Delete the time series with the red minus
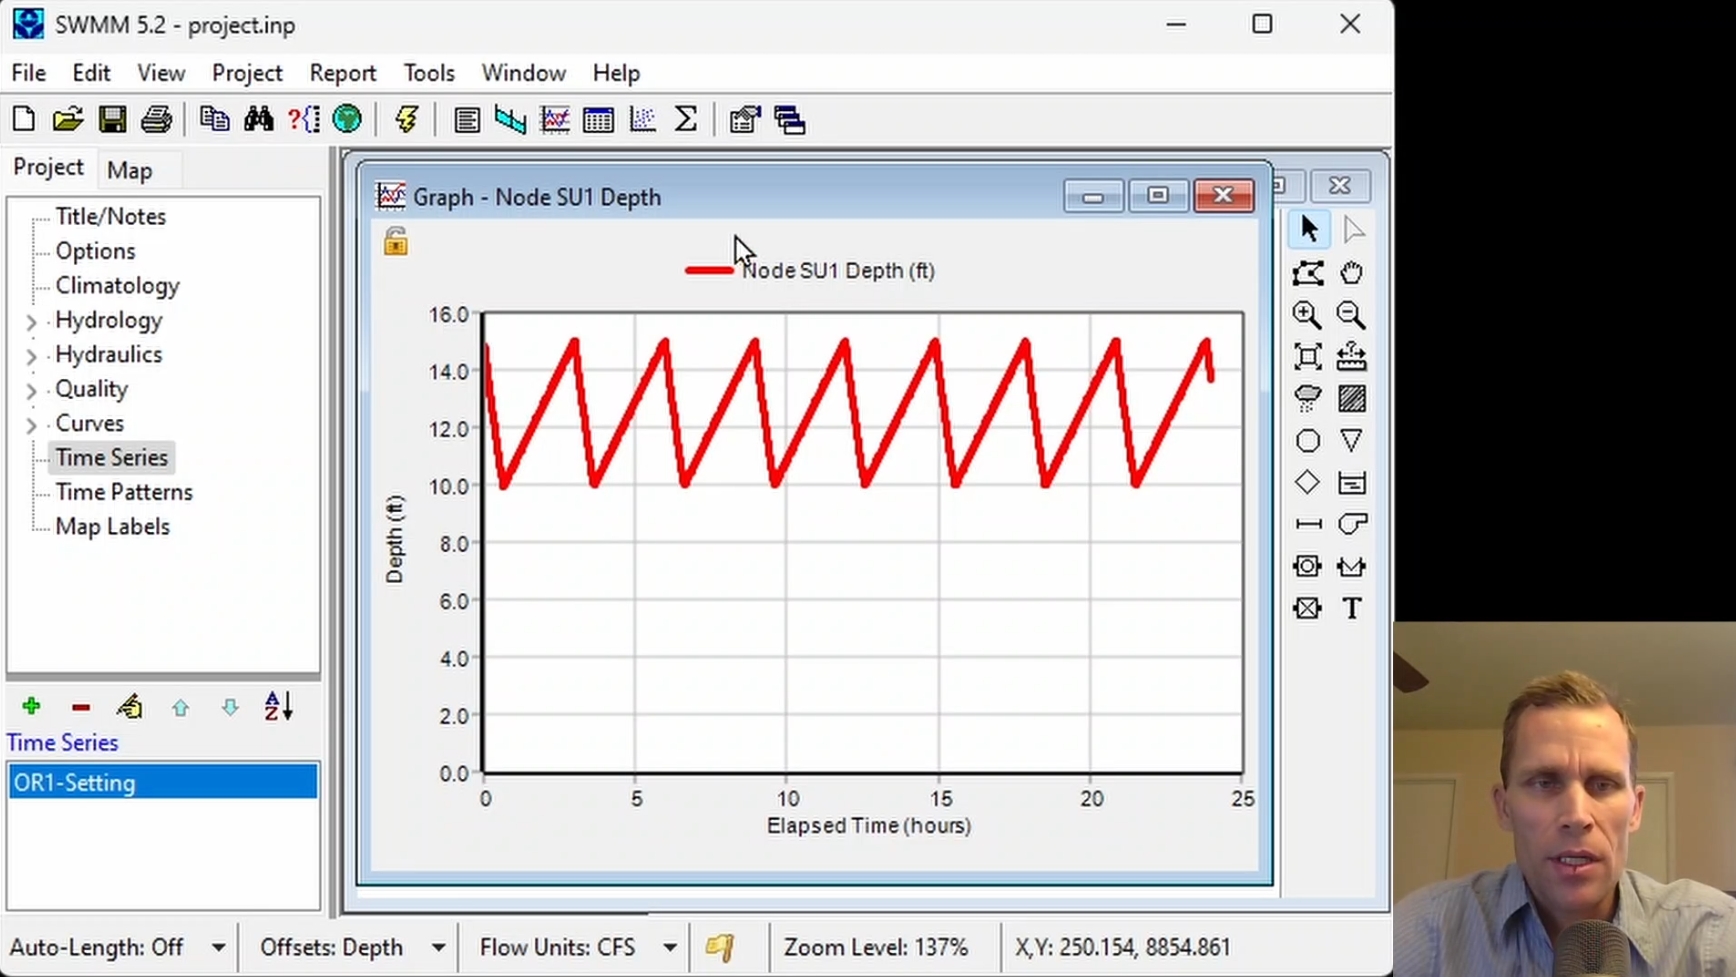This screenshot has width=1736, height=977. coord(81,707)
